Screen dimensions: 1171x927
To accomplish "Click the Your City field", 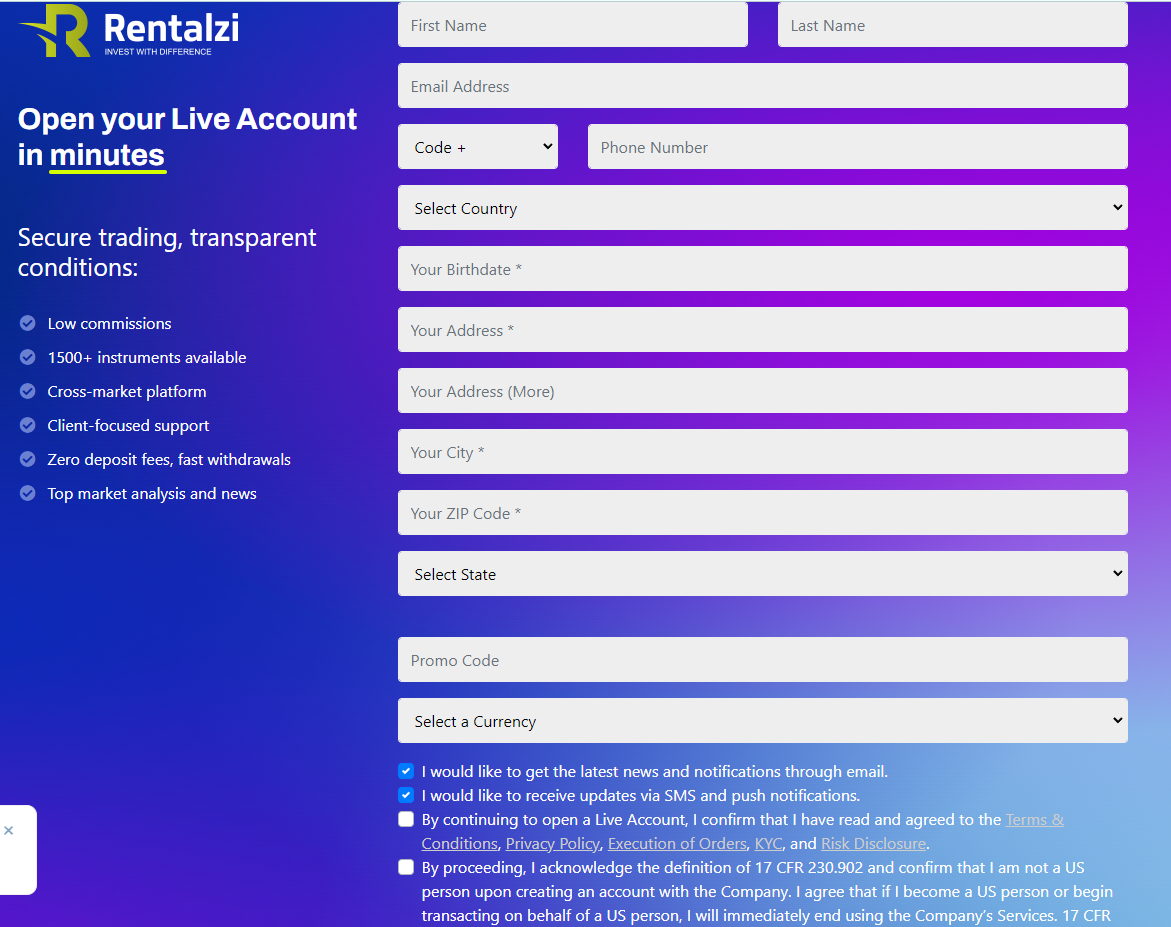I will tap(762, 452).
